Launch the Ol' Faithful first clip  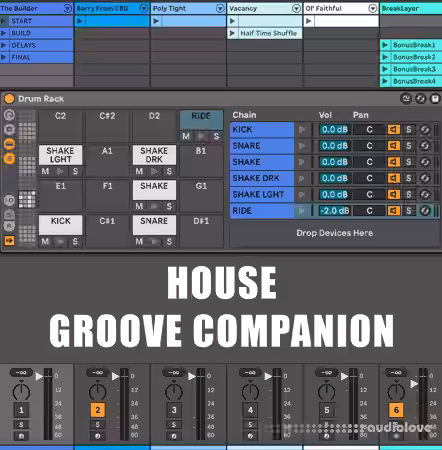point(309,21)
